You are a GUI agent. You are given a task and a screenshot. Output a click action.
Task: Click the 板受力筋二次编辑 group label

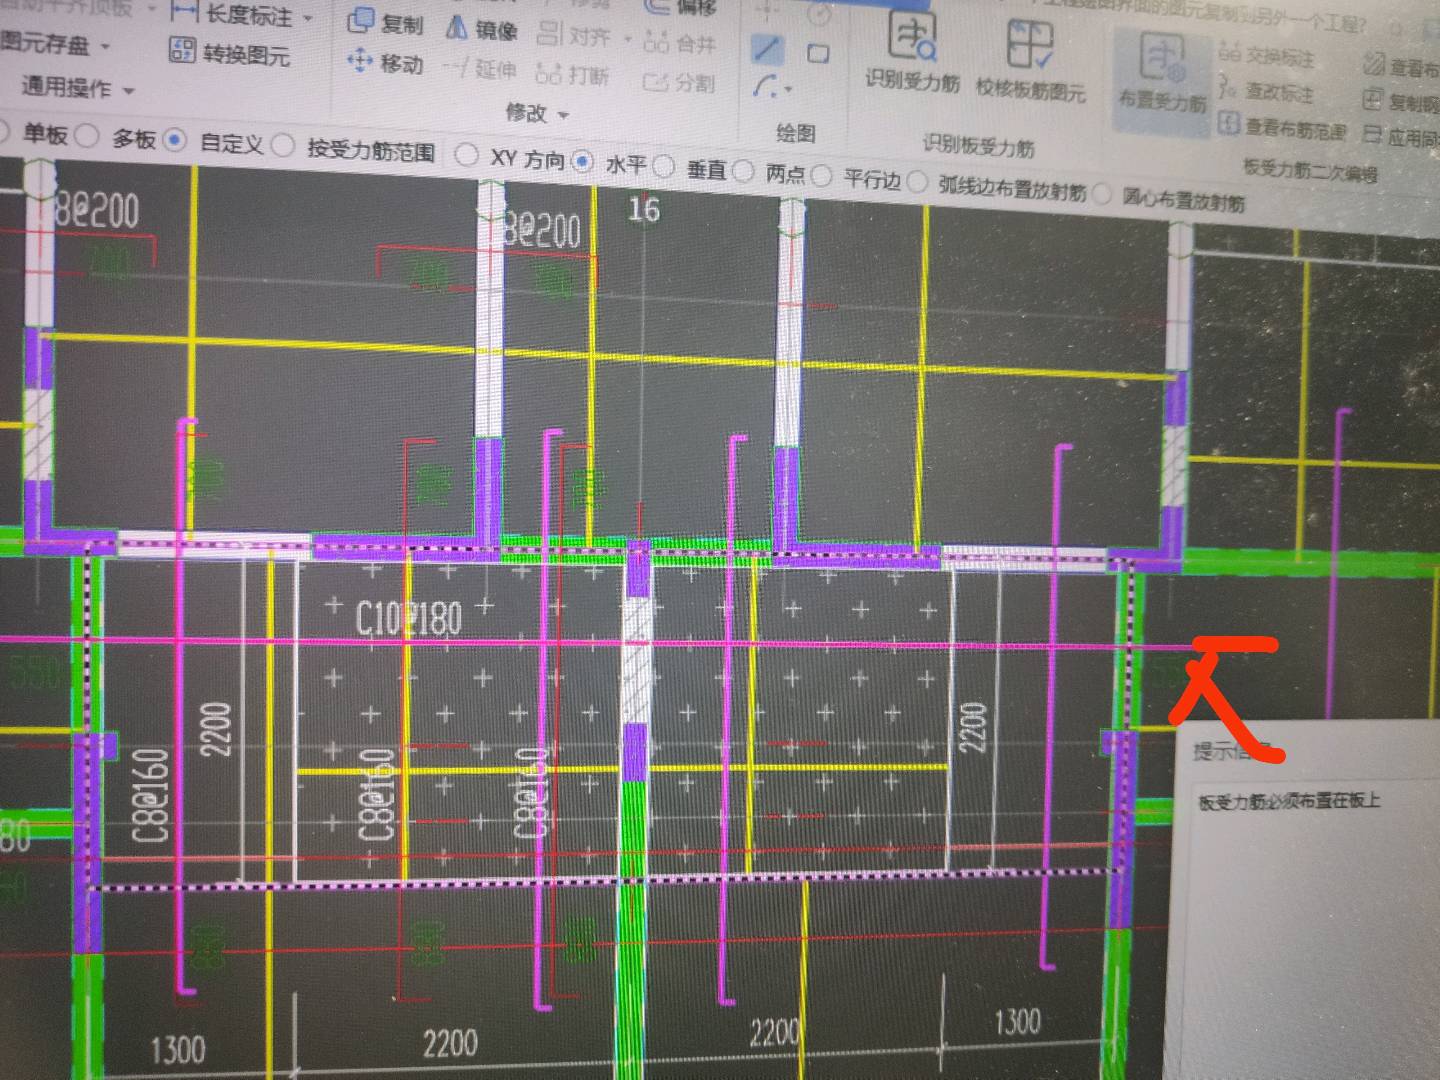point(1310,170)
